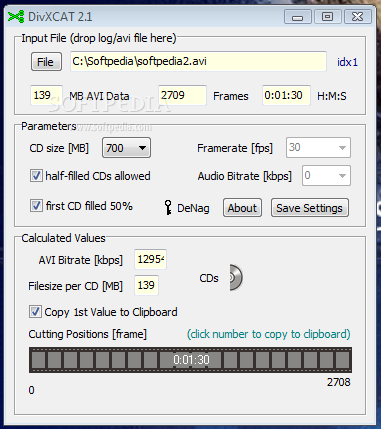Click the H:M:S duration field
Viewport: 381px width, 429px height.
click(286, 95)
